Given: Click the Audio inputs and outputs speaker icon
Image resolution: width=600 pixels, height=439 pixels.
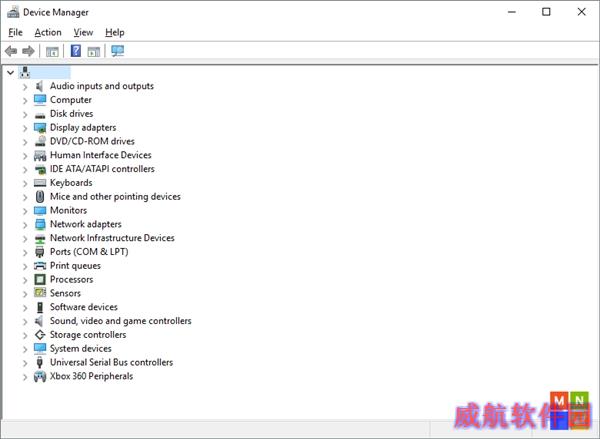Looking at the screenshot, I should tap(39, 86).
